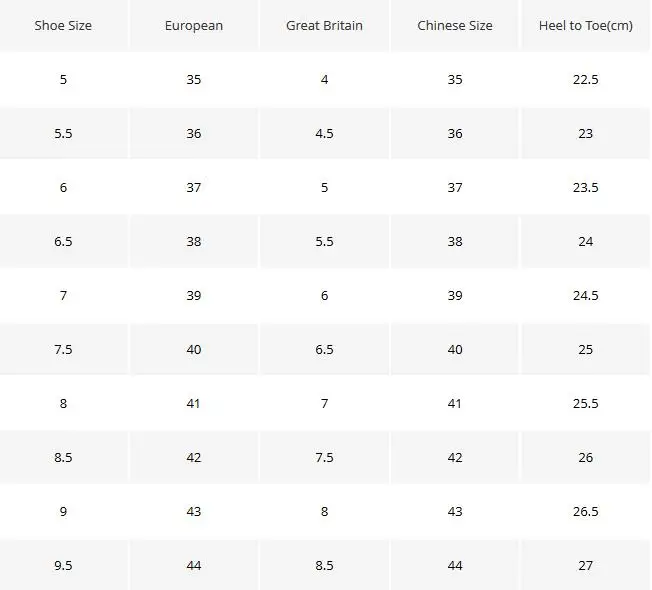The image size is (652, 590).
Task: Click the Shoe Size column header
Action: (x=63, y=25)
